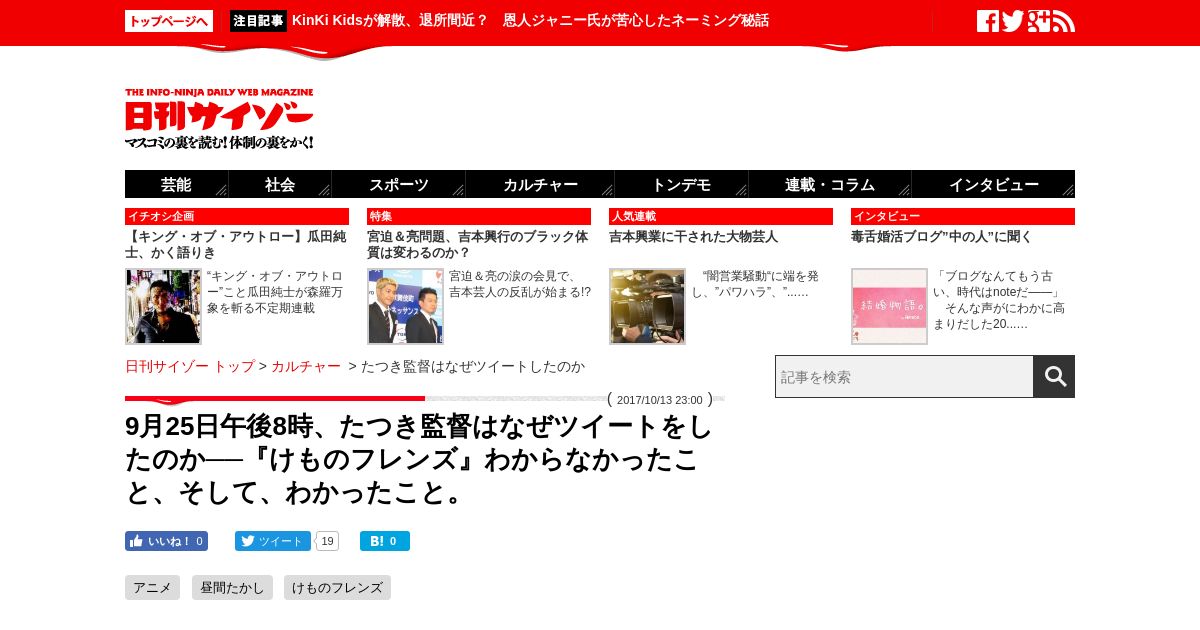The width and height of the screenshot is (1200, 630).
Task: Select the 昼間たかし tag
Action: pyautogui.click(x=232, y=588)
